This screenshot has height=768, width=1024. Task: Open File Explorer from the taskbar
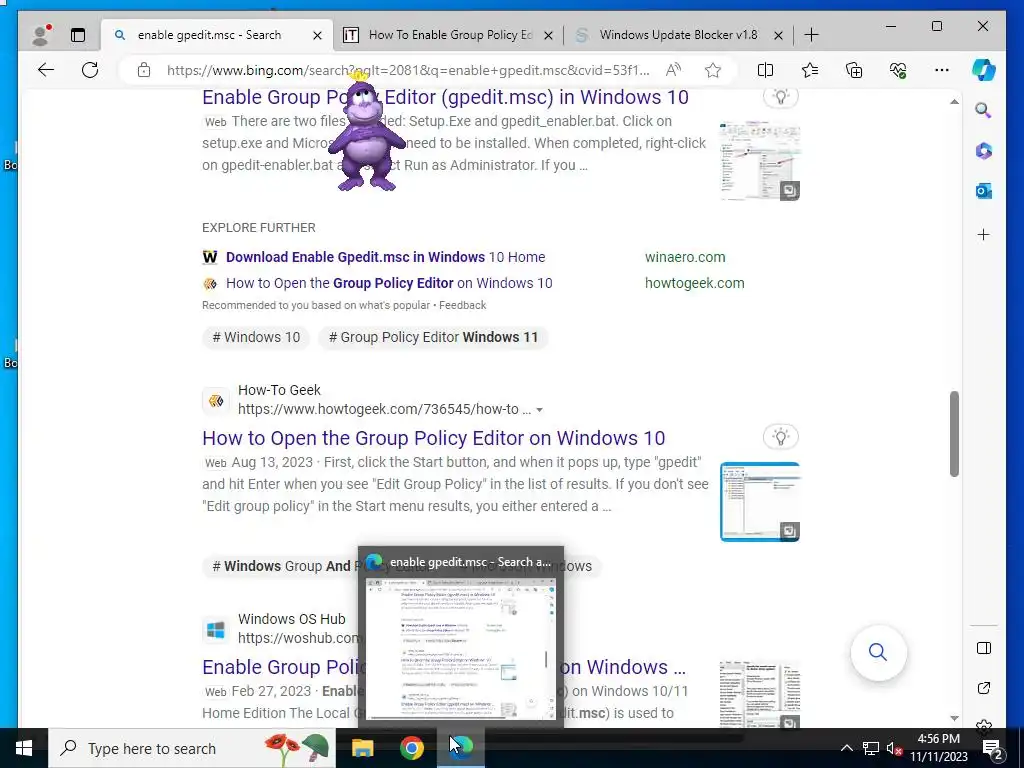coord(362,748)
